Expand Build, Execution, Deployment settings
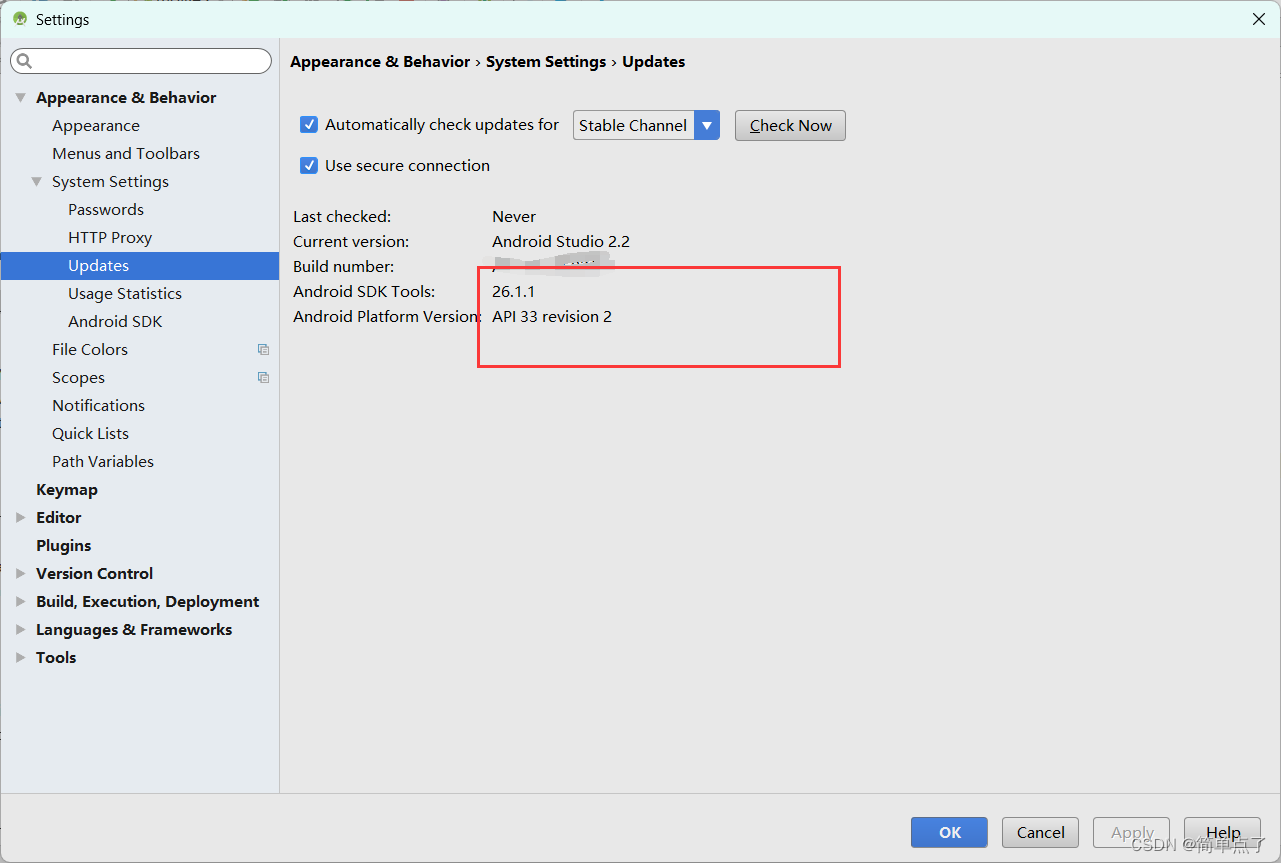 pyautogui.click(x=20, y=601)
